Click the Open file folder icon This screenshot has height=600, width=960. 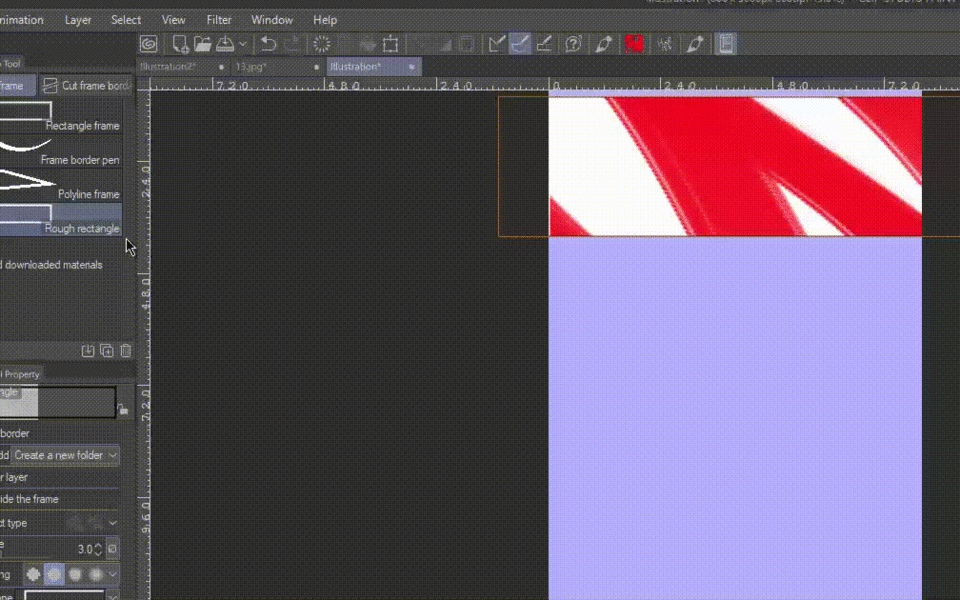[203, 44]
